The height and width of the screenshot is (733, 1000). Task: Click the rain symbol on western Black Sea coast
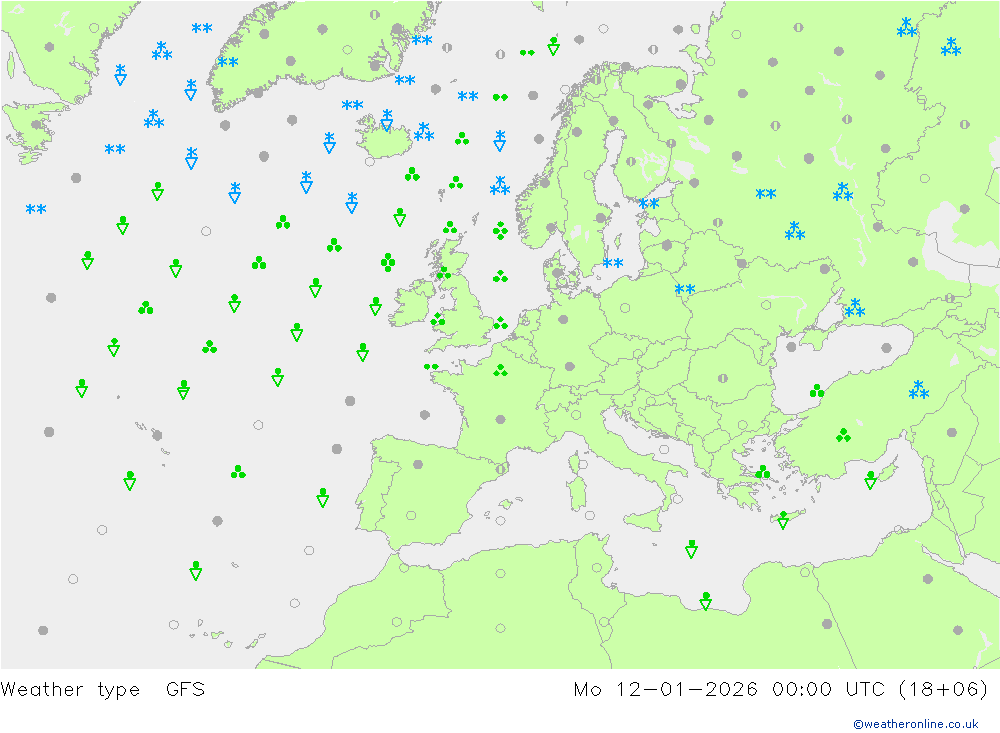817,390
